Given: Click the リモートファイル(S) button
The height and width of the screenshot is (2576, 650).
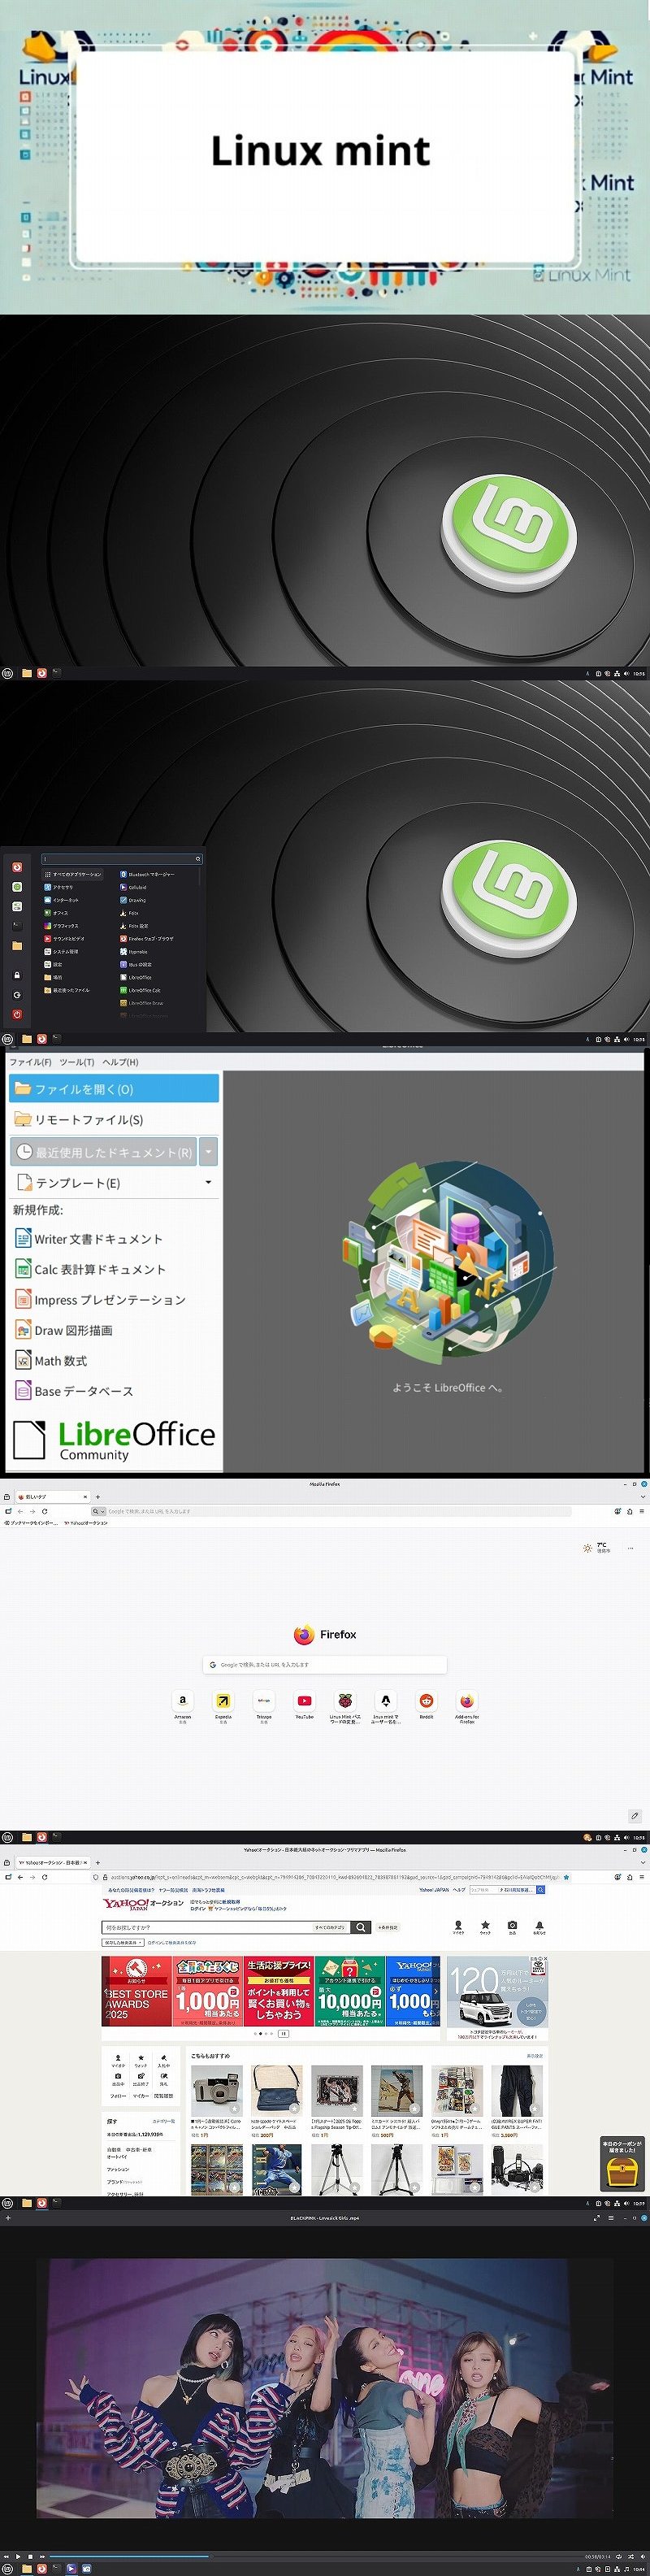Looking at the screenshot, I should tap(88, 1120).
